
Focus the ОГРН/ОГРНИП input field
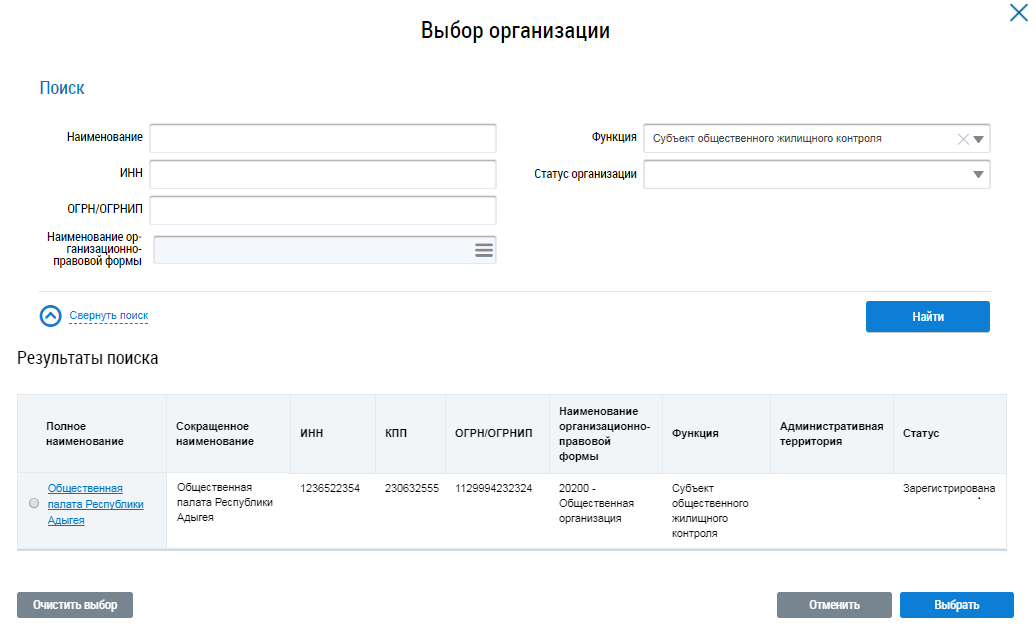pos(323,210)
